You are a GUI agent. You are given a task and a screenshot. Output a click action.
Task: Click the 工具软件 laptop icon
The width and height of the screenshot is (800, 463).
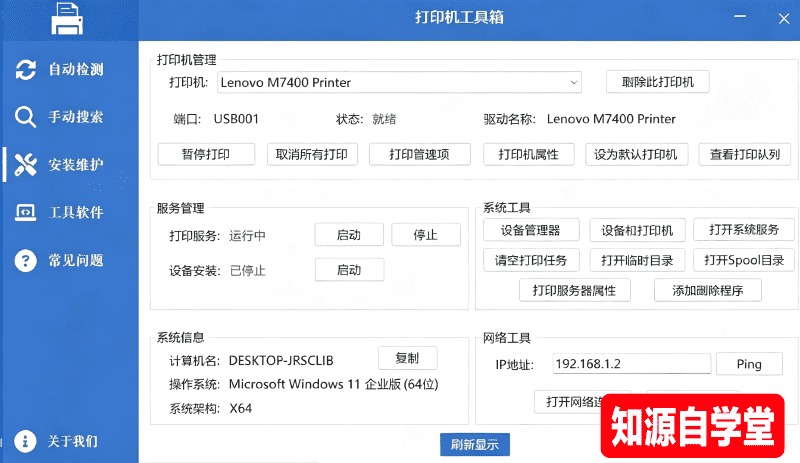[x=26, y=212]
